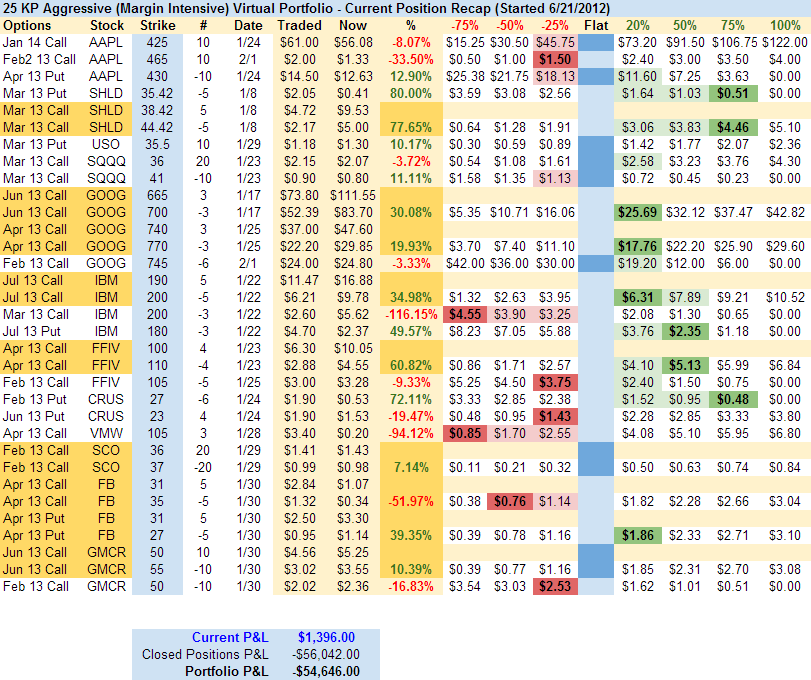811x680 pixels.
Task: Select the VMW stock cell
Action: click(107, 433)
